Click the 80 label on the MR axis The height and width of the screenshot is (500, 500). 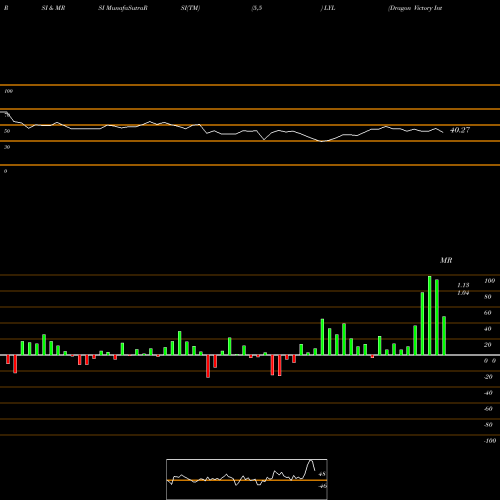coord(488,297)
